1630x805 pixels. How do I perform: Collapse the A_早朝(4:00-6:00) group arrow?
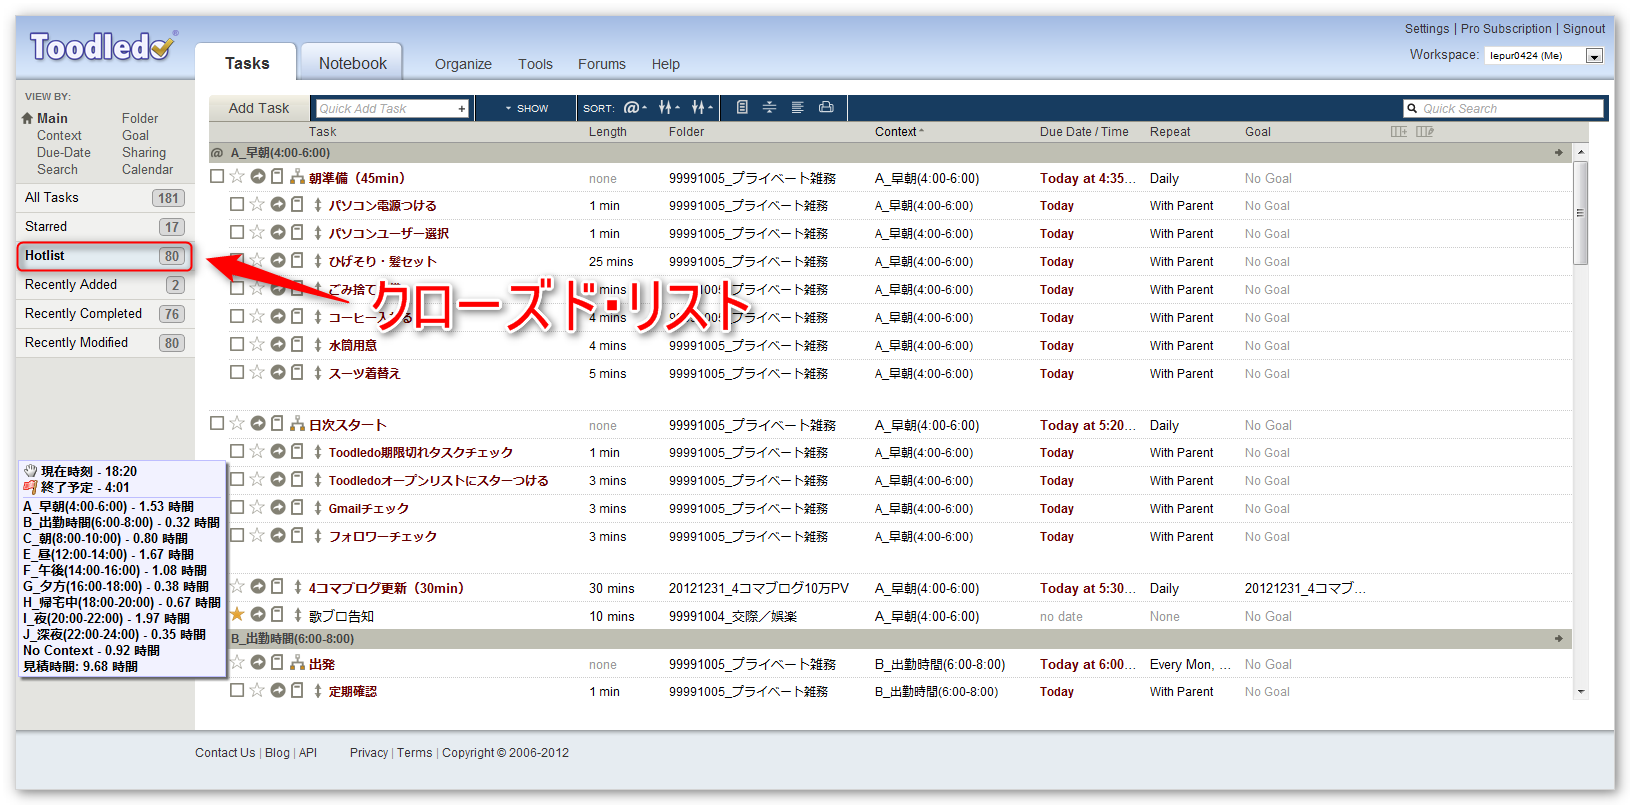1558,153
